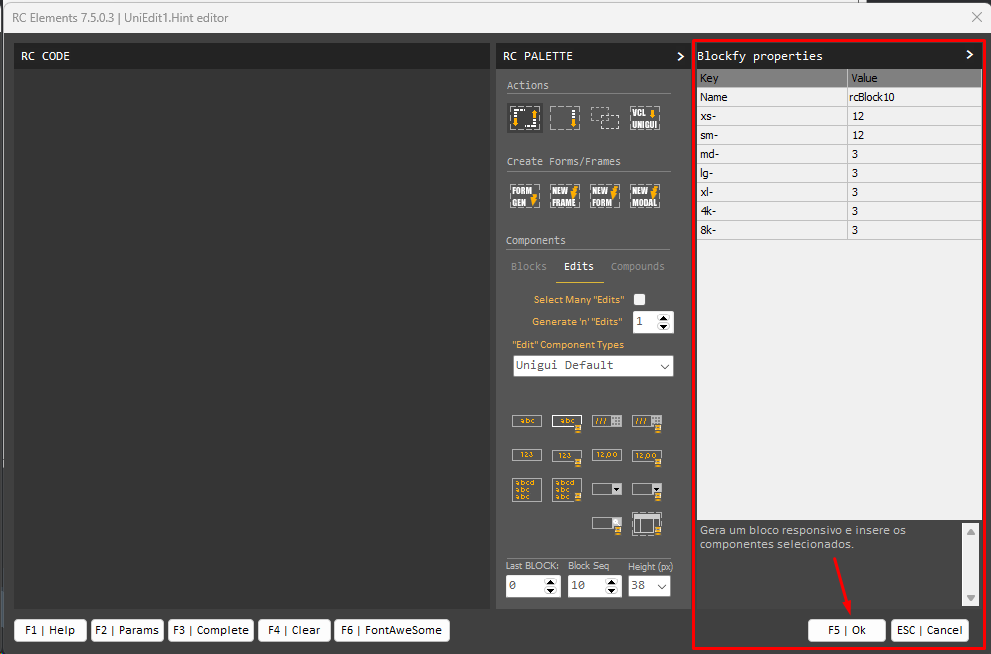Select the plain '123' number edit component
This screenshot has height=654, width=991.
[526, 455]
